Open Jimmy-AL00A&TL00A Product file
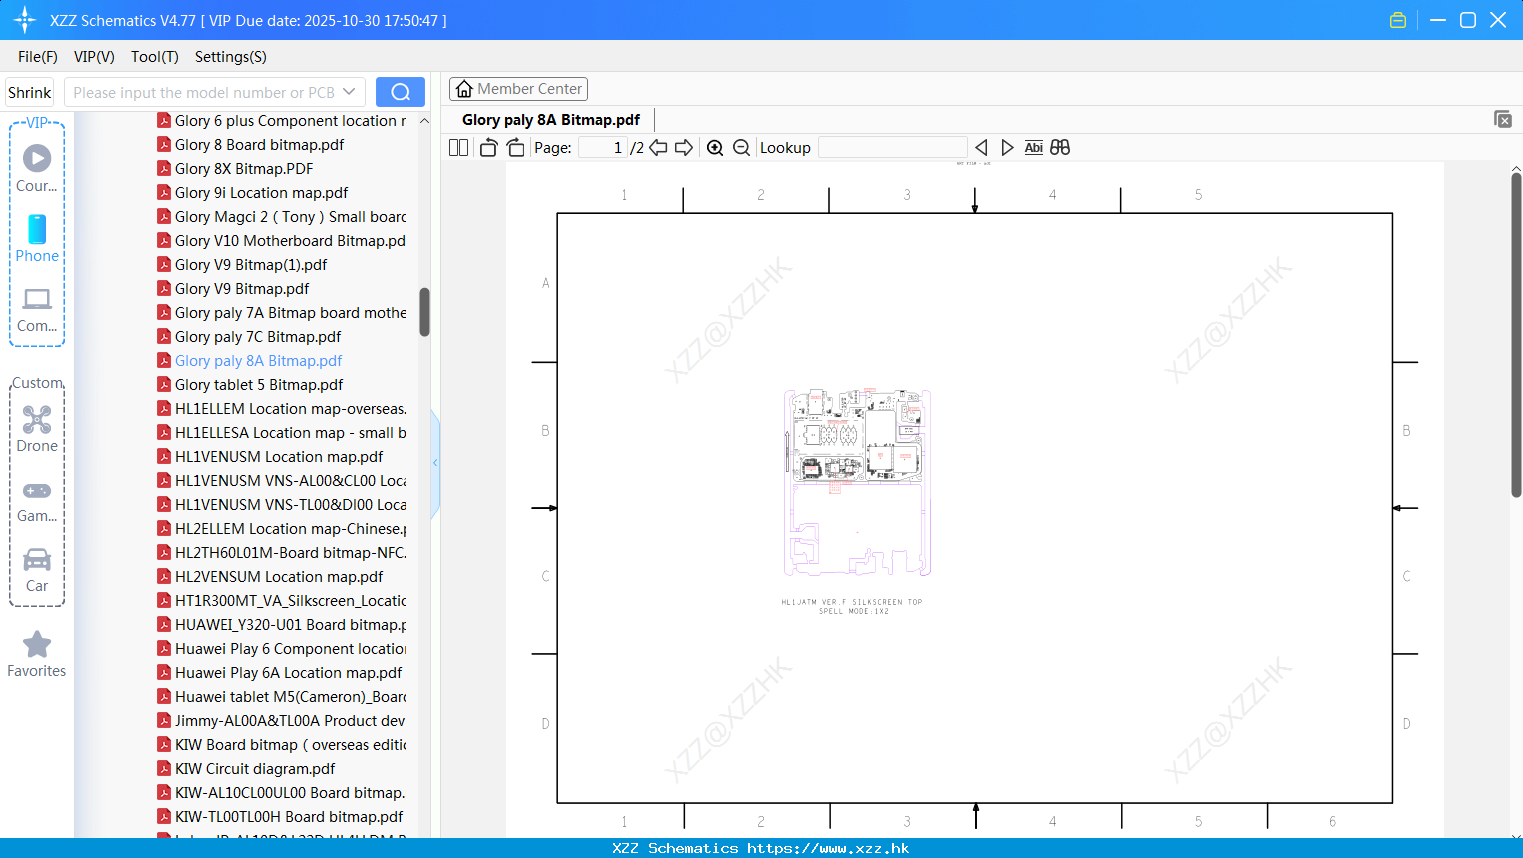This screenshot has height=858, width=1523. [x=281, y=721]
